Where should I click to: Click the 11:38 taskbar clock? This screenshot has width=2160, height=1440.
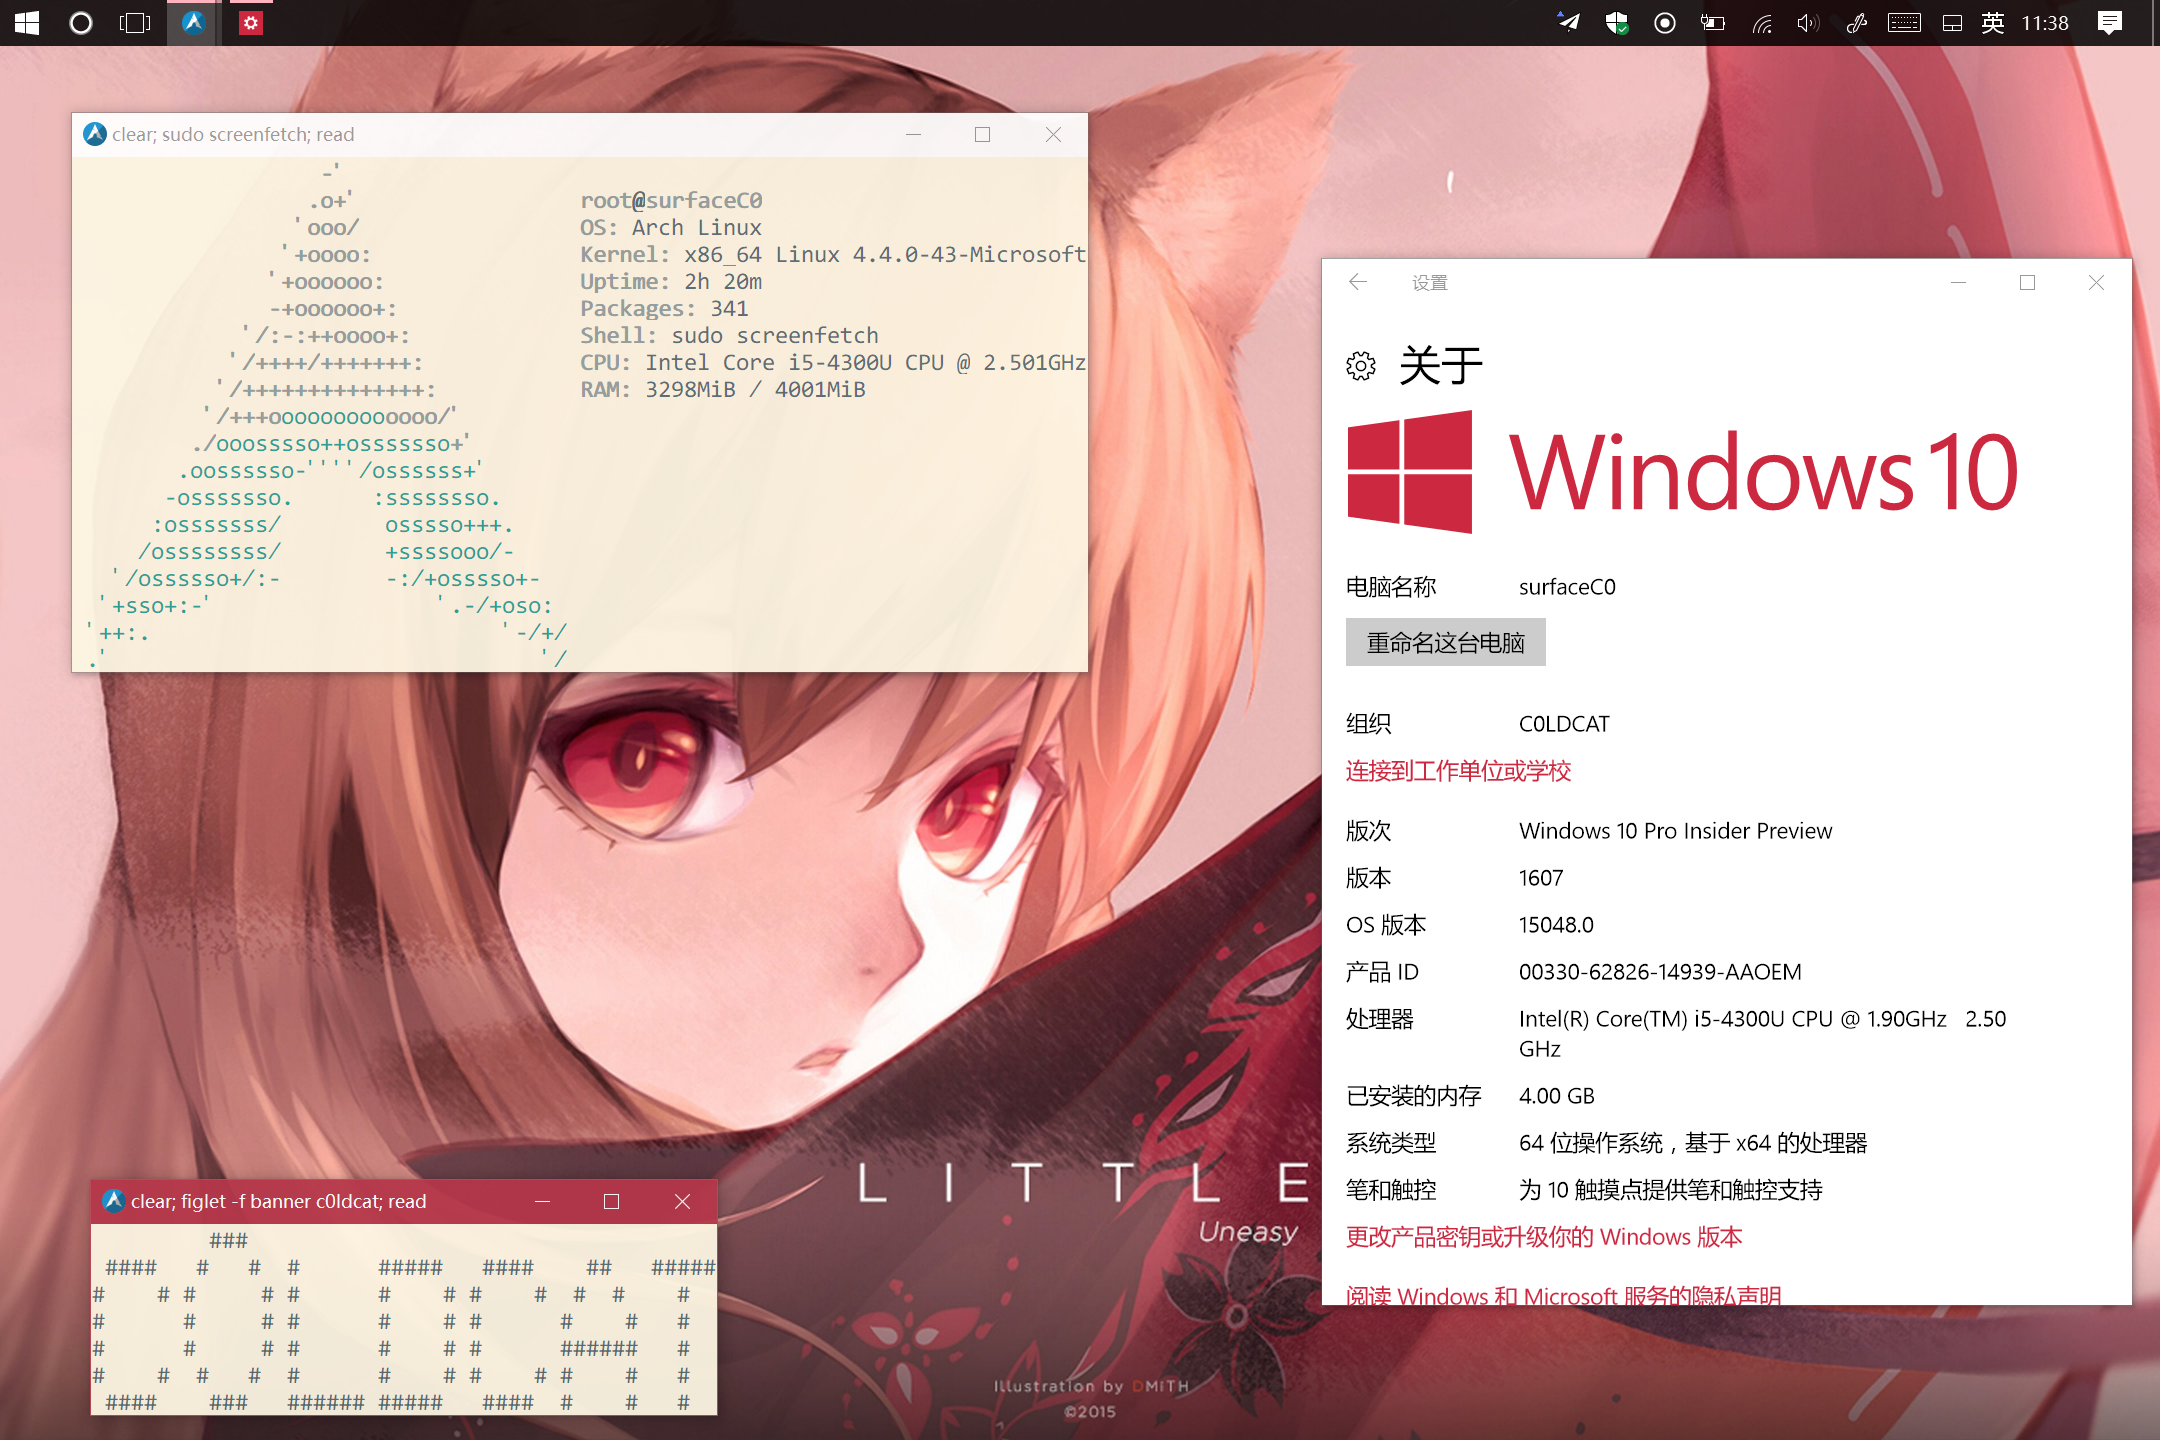2044,22
